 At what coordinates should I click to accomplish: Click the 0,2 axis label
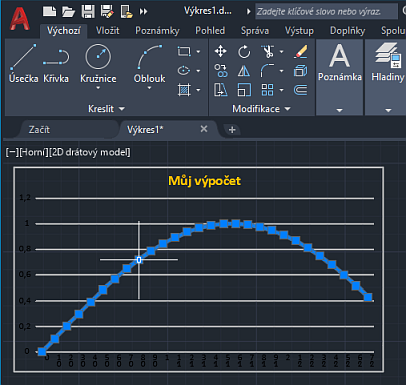tap(25, 326)
